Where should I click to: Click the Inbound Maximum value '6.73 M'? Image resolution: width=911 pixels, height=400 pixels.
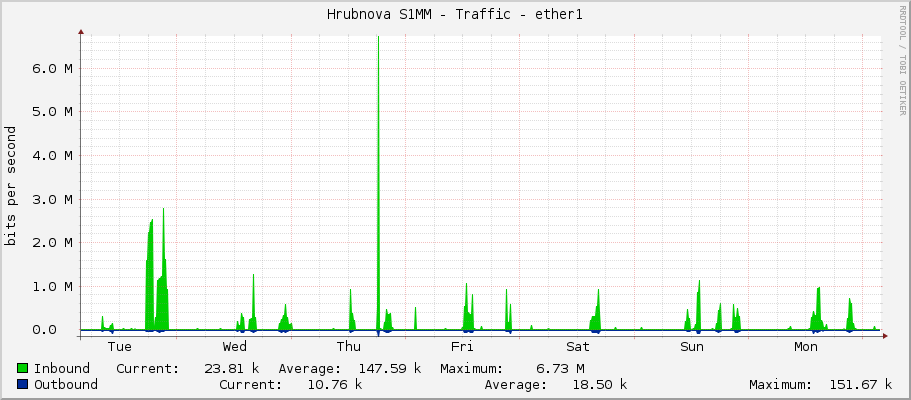click(561, 369)
